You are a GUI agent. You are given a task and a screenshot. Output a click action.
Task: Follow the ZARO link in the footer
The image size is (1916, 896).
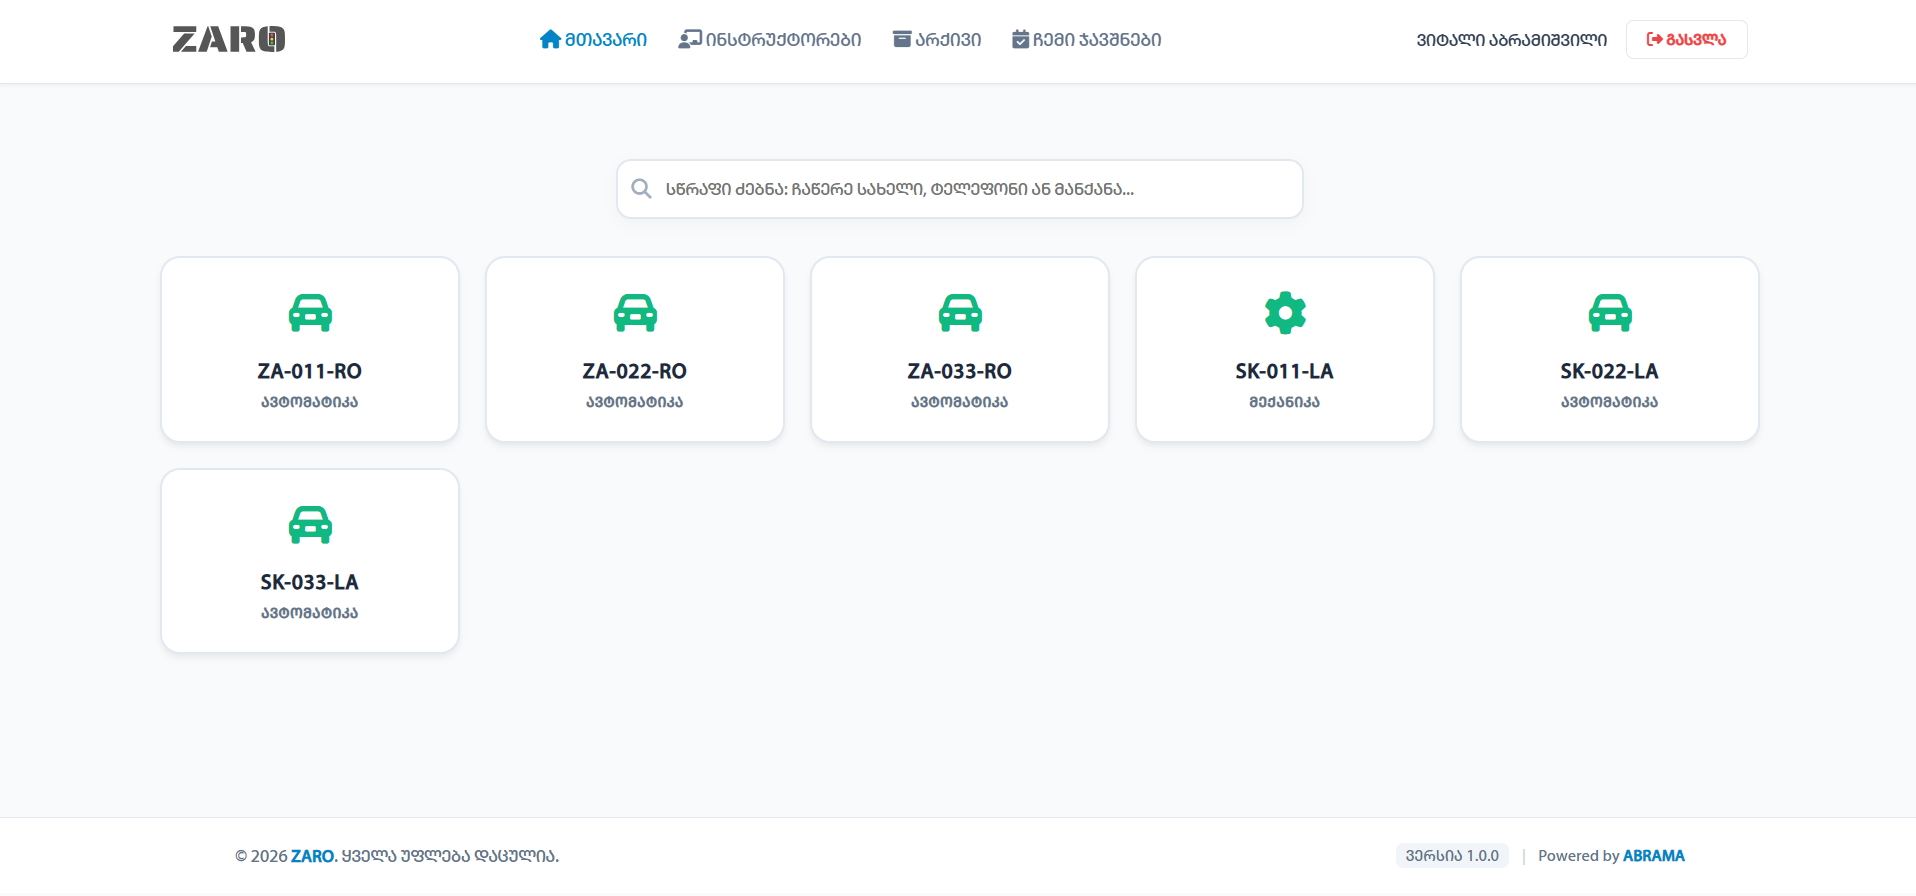click(x=312, y=856)
